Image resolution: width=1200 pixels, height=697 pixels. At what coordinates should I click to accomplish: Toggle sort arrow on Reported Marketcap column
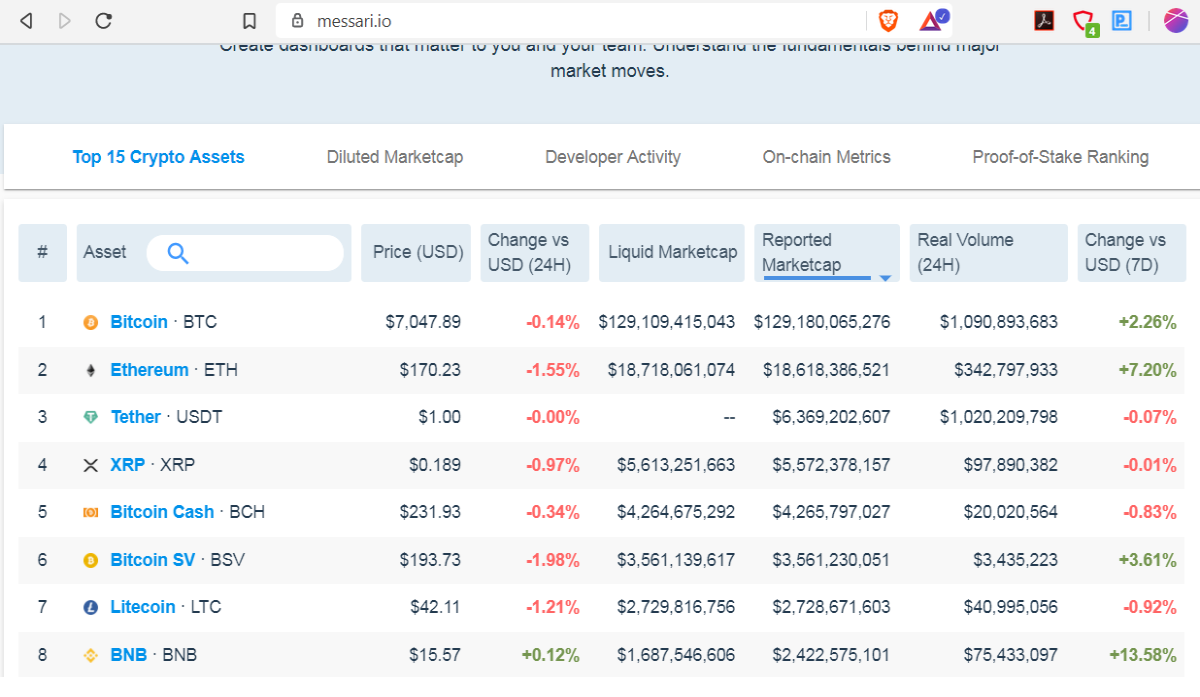(x=885, y=277)
